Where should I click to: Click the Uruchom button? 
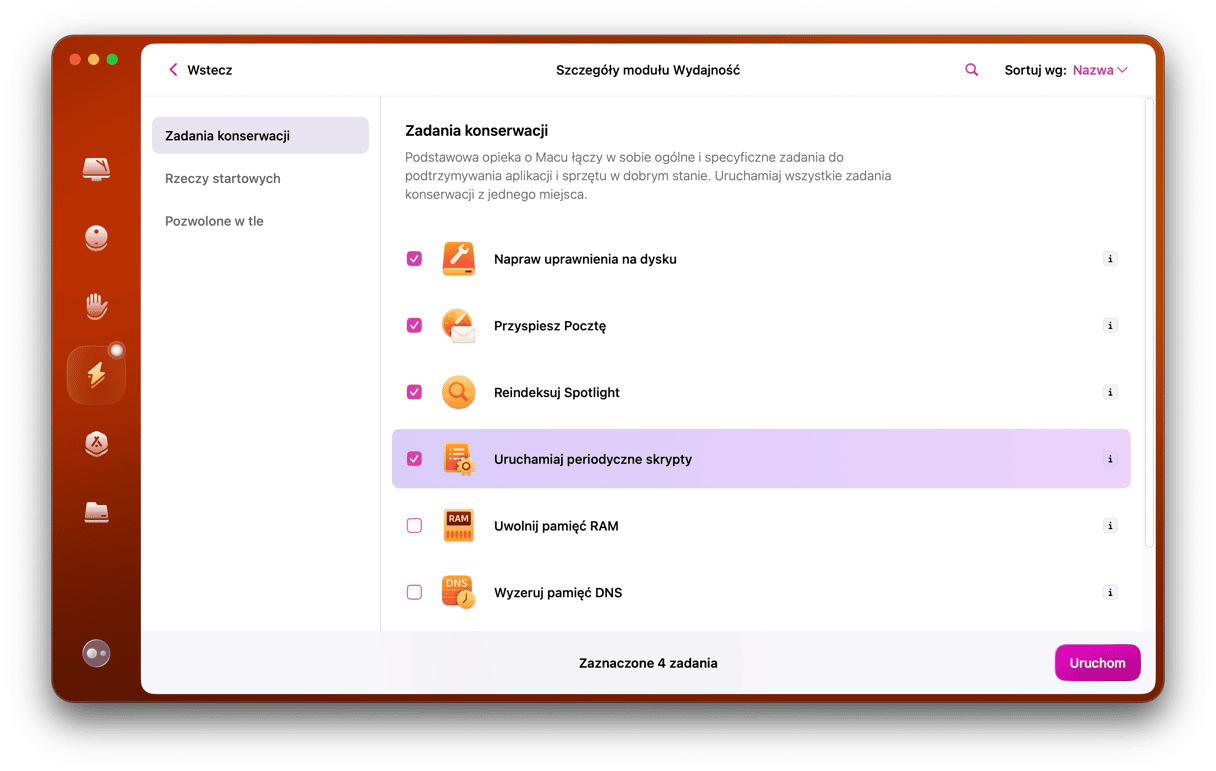1097,663
